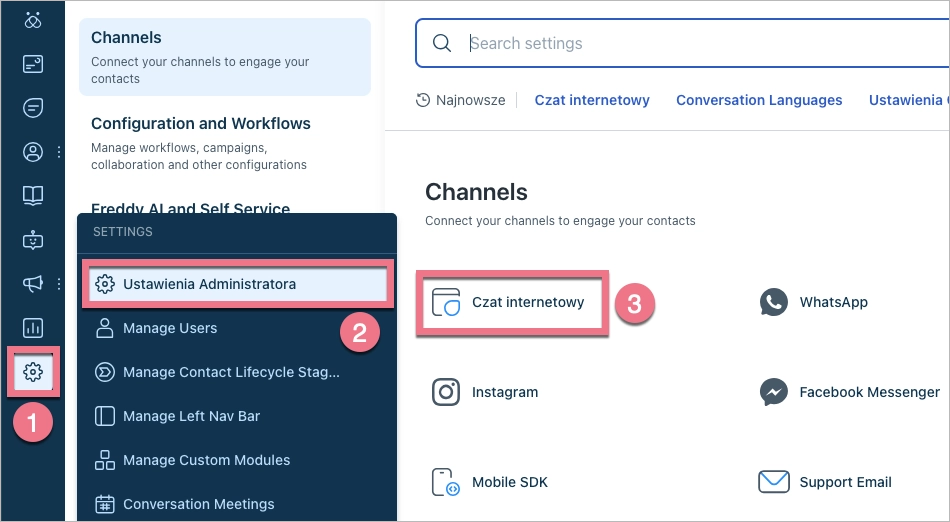Open the WhatsApp channel

pyautogui.click(x=814, y=302)
